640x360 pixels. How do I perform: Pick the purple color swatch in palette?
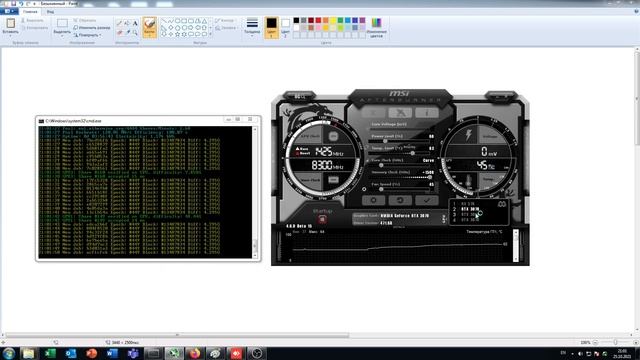pyautogui.click(x=362, y=20)
